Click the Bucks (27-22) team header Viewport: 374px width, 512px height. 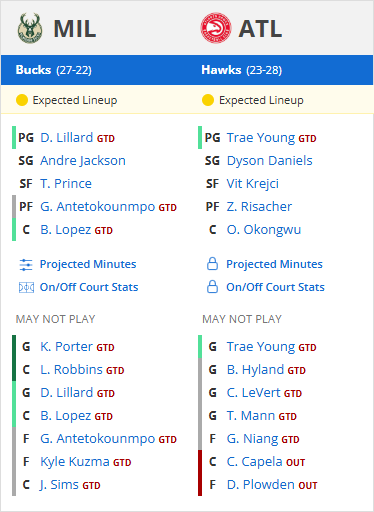[x=54, y=70]
